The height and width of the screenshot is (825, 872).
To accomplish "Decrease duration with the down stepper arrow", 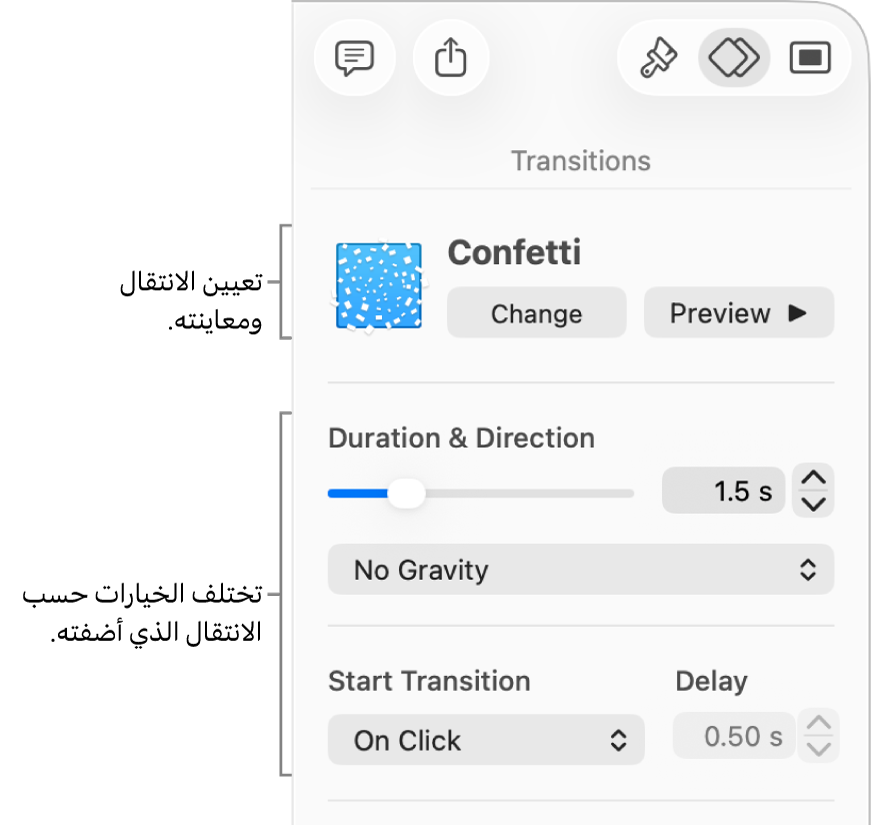I will (x=814, y=504).
